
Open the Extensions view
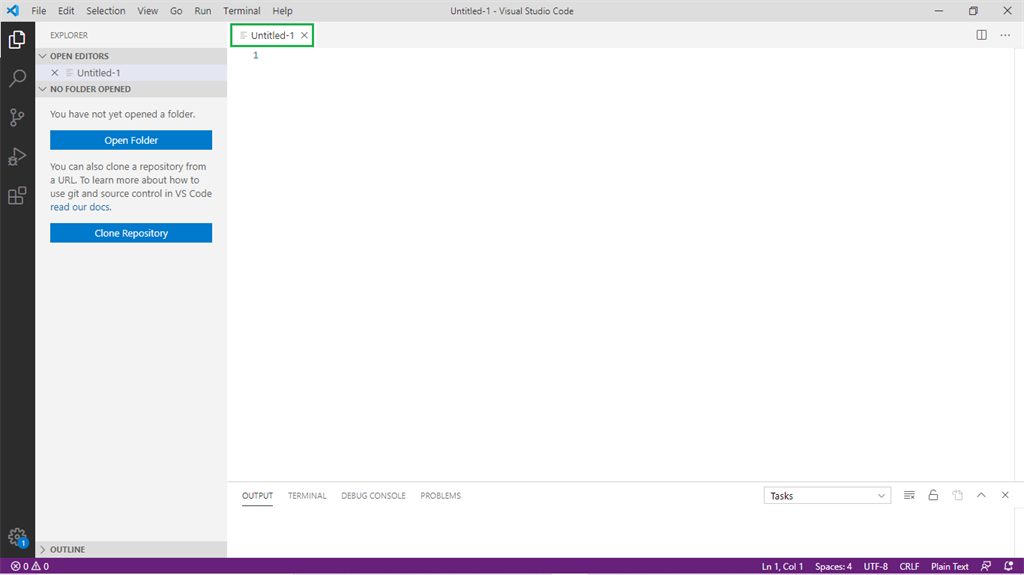pyautogui.click(x=17, y=196)
